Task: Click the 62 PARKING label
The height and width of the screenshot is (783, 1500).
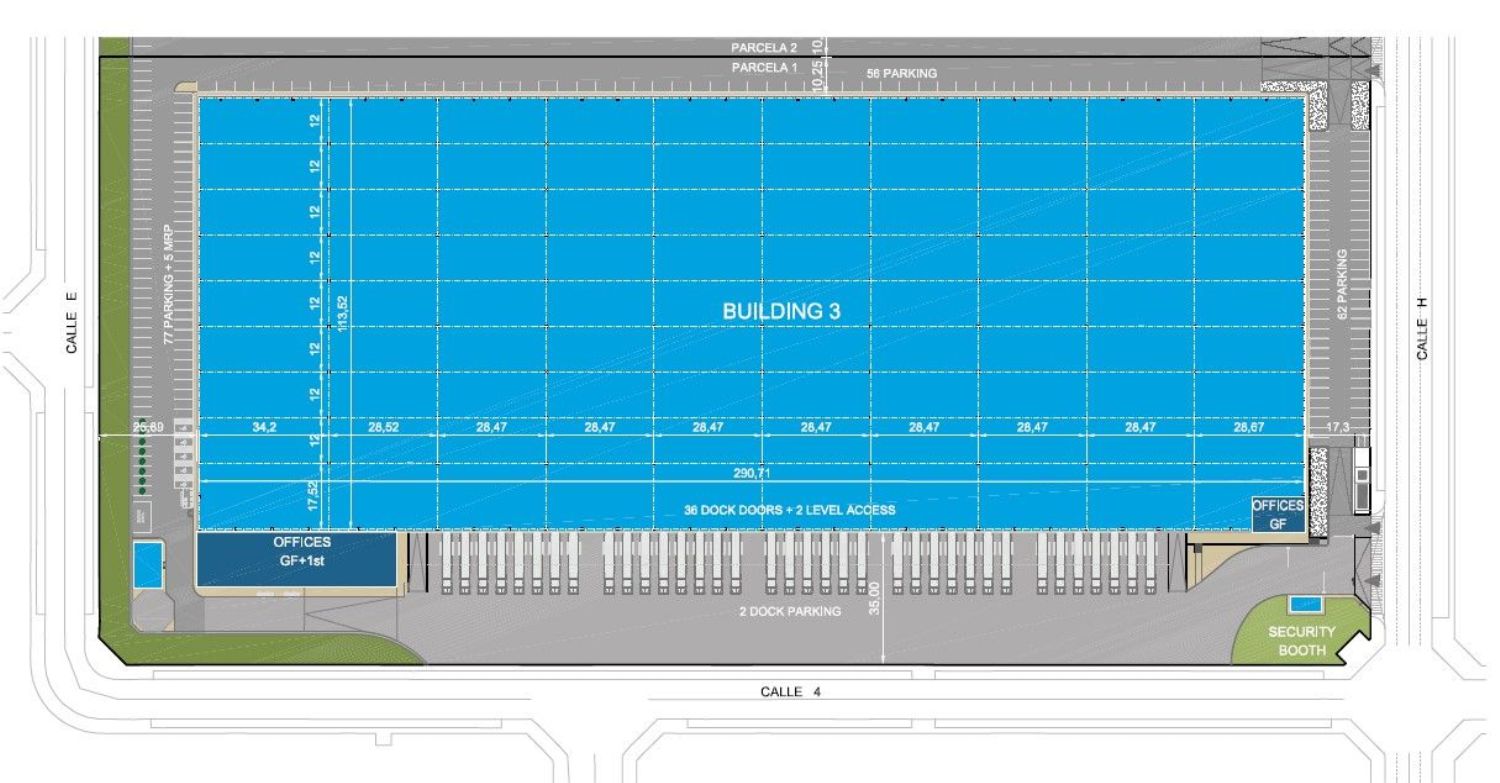Action: (1341, 281)
